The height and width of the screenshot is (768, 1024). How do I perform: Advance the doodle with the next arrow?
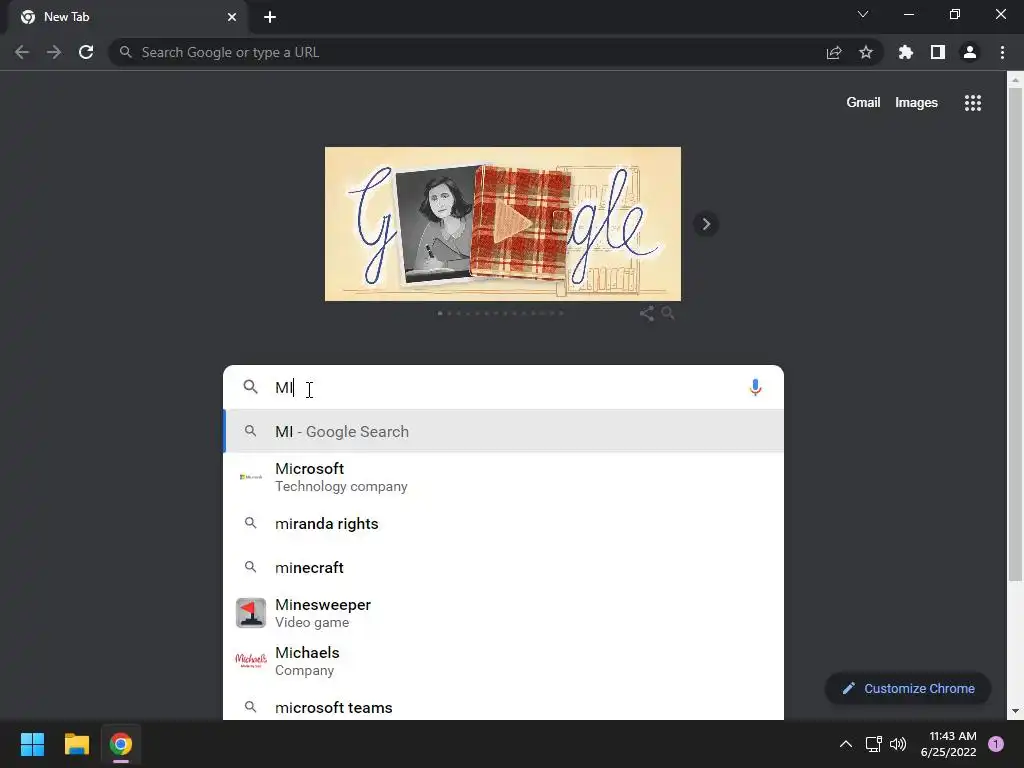[706, 224]
